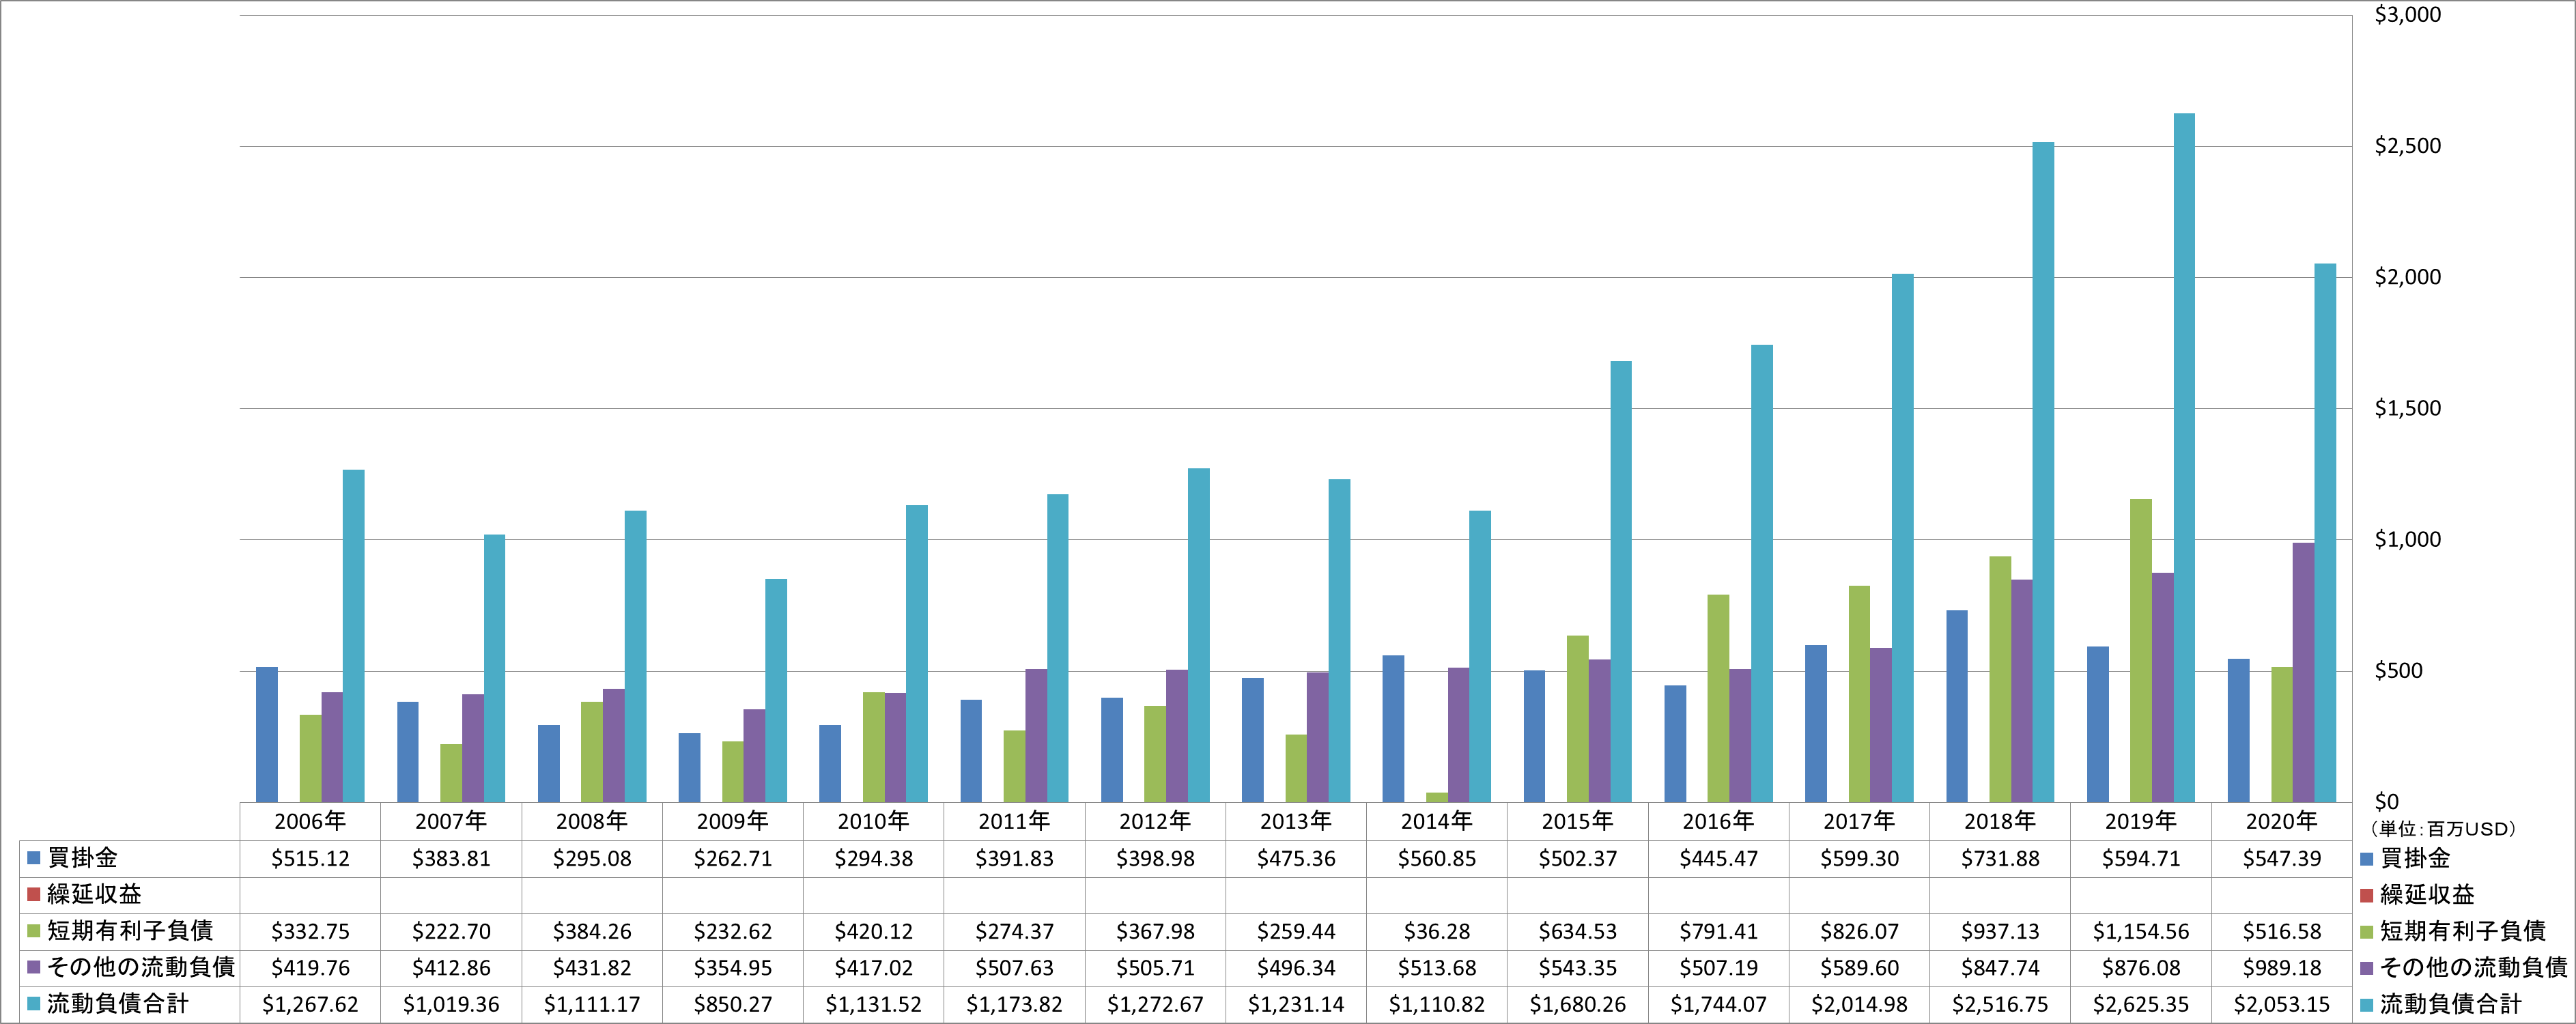Screen dimensions: 2576x1024
Task: Click the 2018年 year label
Action: pos(2000,821)
